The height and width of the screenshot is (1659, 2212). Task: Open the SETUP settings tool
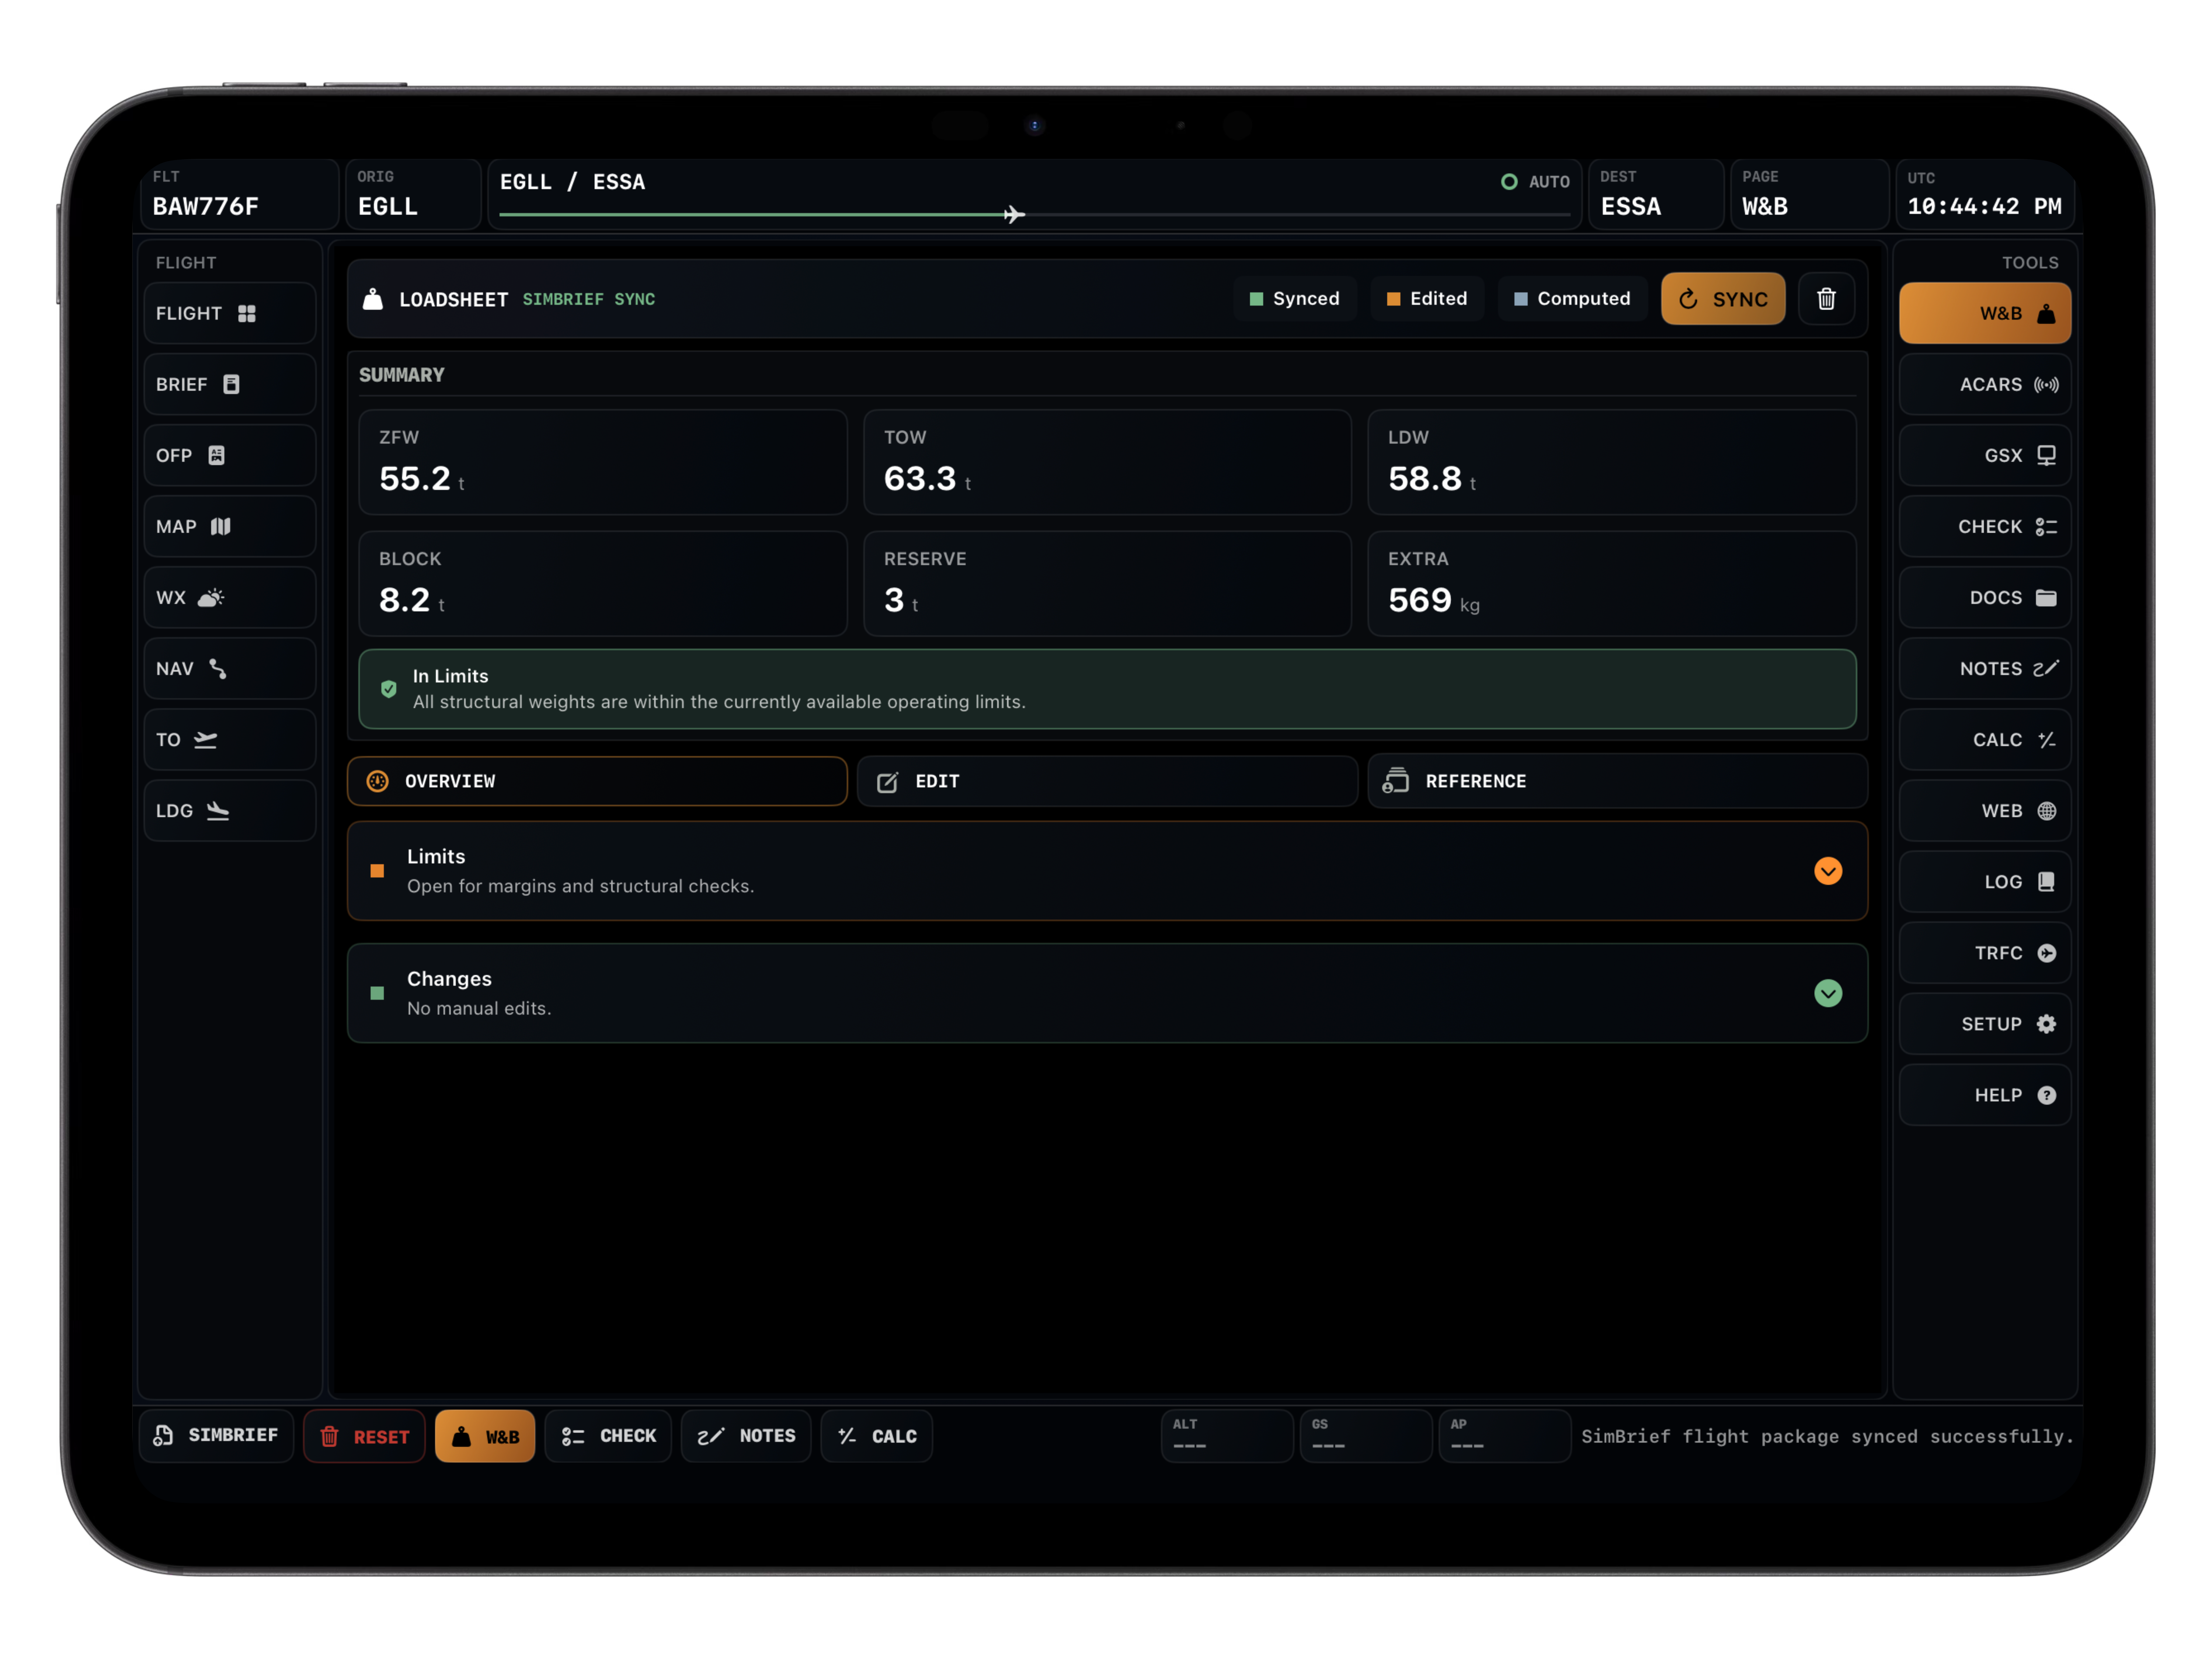(x=1985, y=1024)
